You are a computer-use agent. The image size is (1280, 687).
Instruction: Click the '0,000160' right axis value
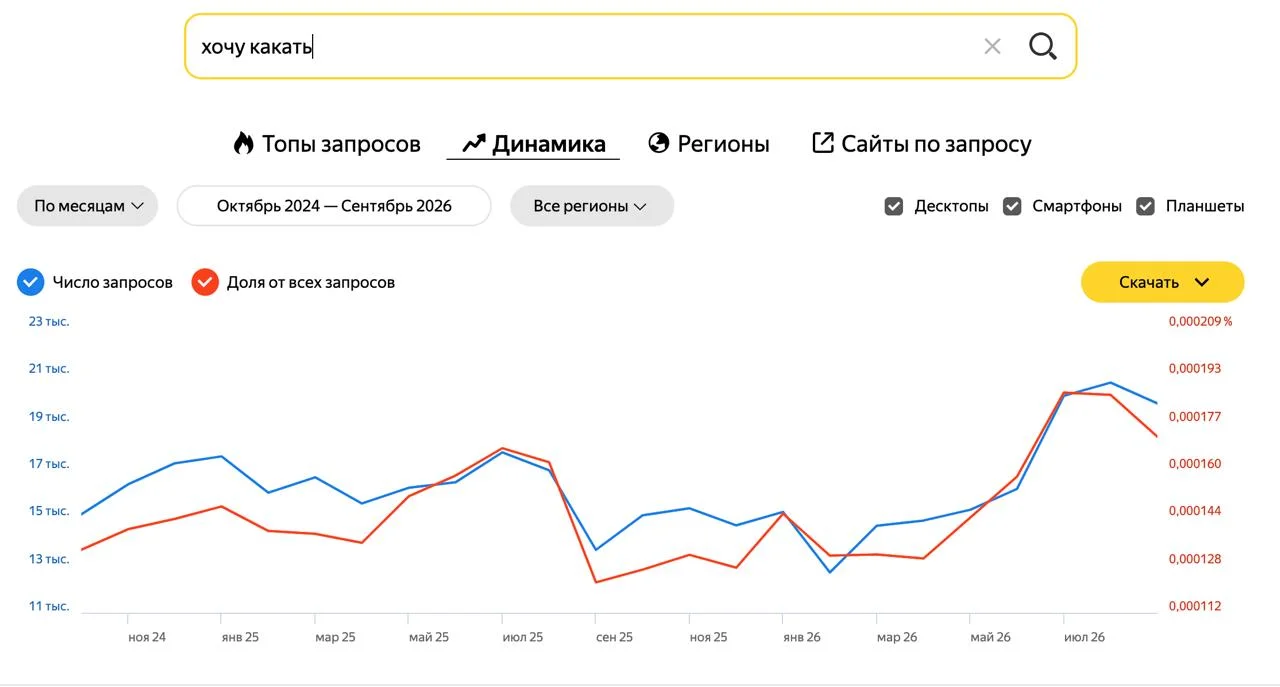pyautogui.click(x=1195, y=464)
